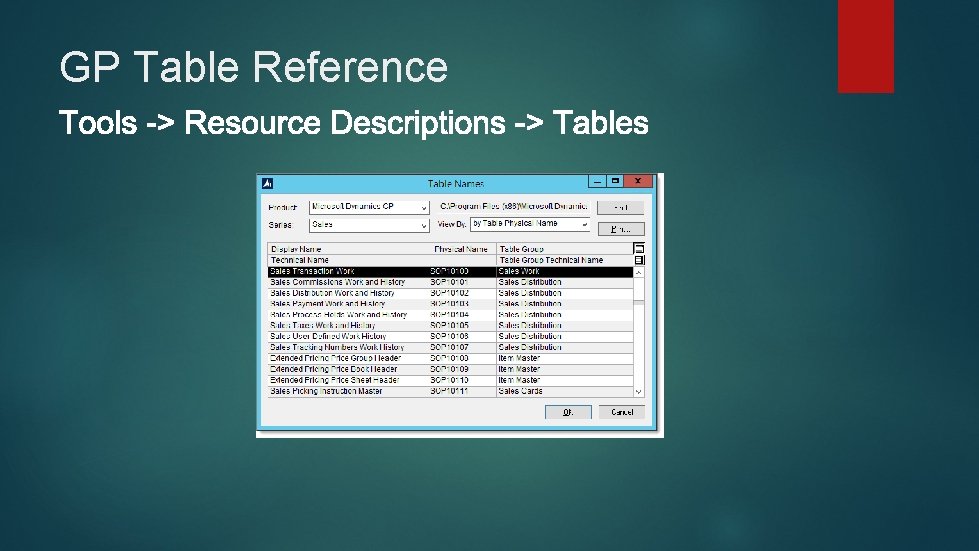The image size is (979, 551).
Task: Select Sales Tracking Numbers Work History row
Action: 450,348
